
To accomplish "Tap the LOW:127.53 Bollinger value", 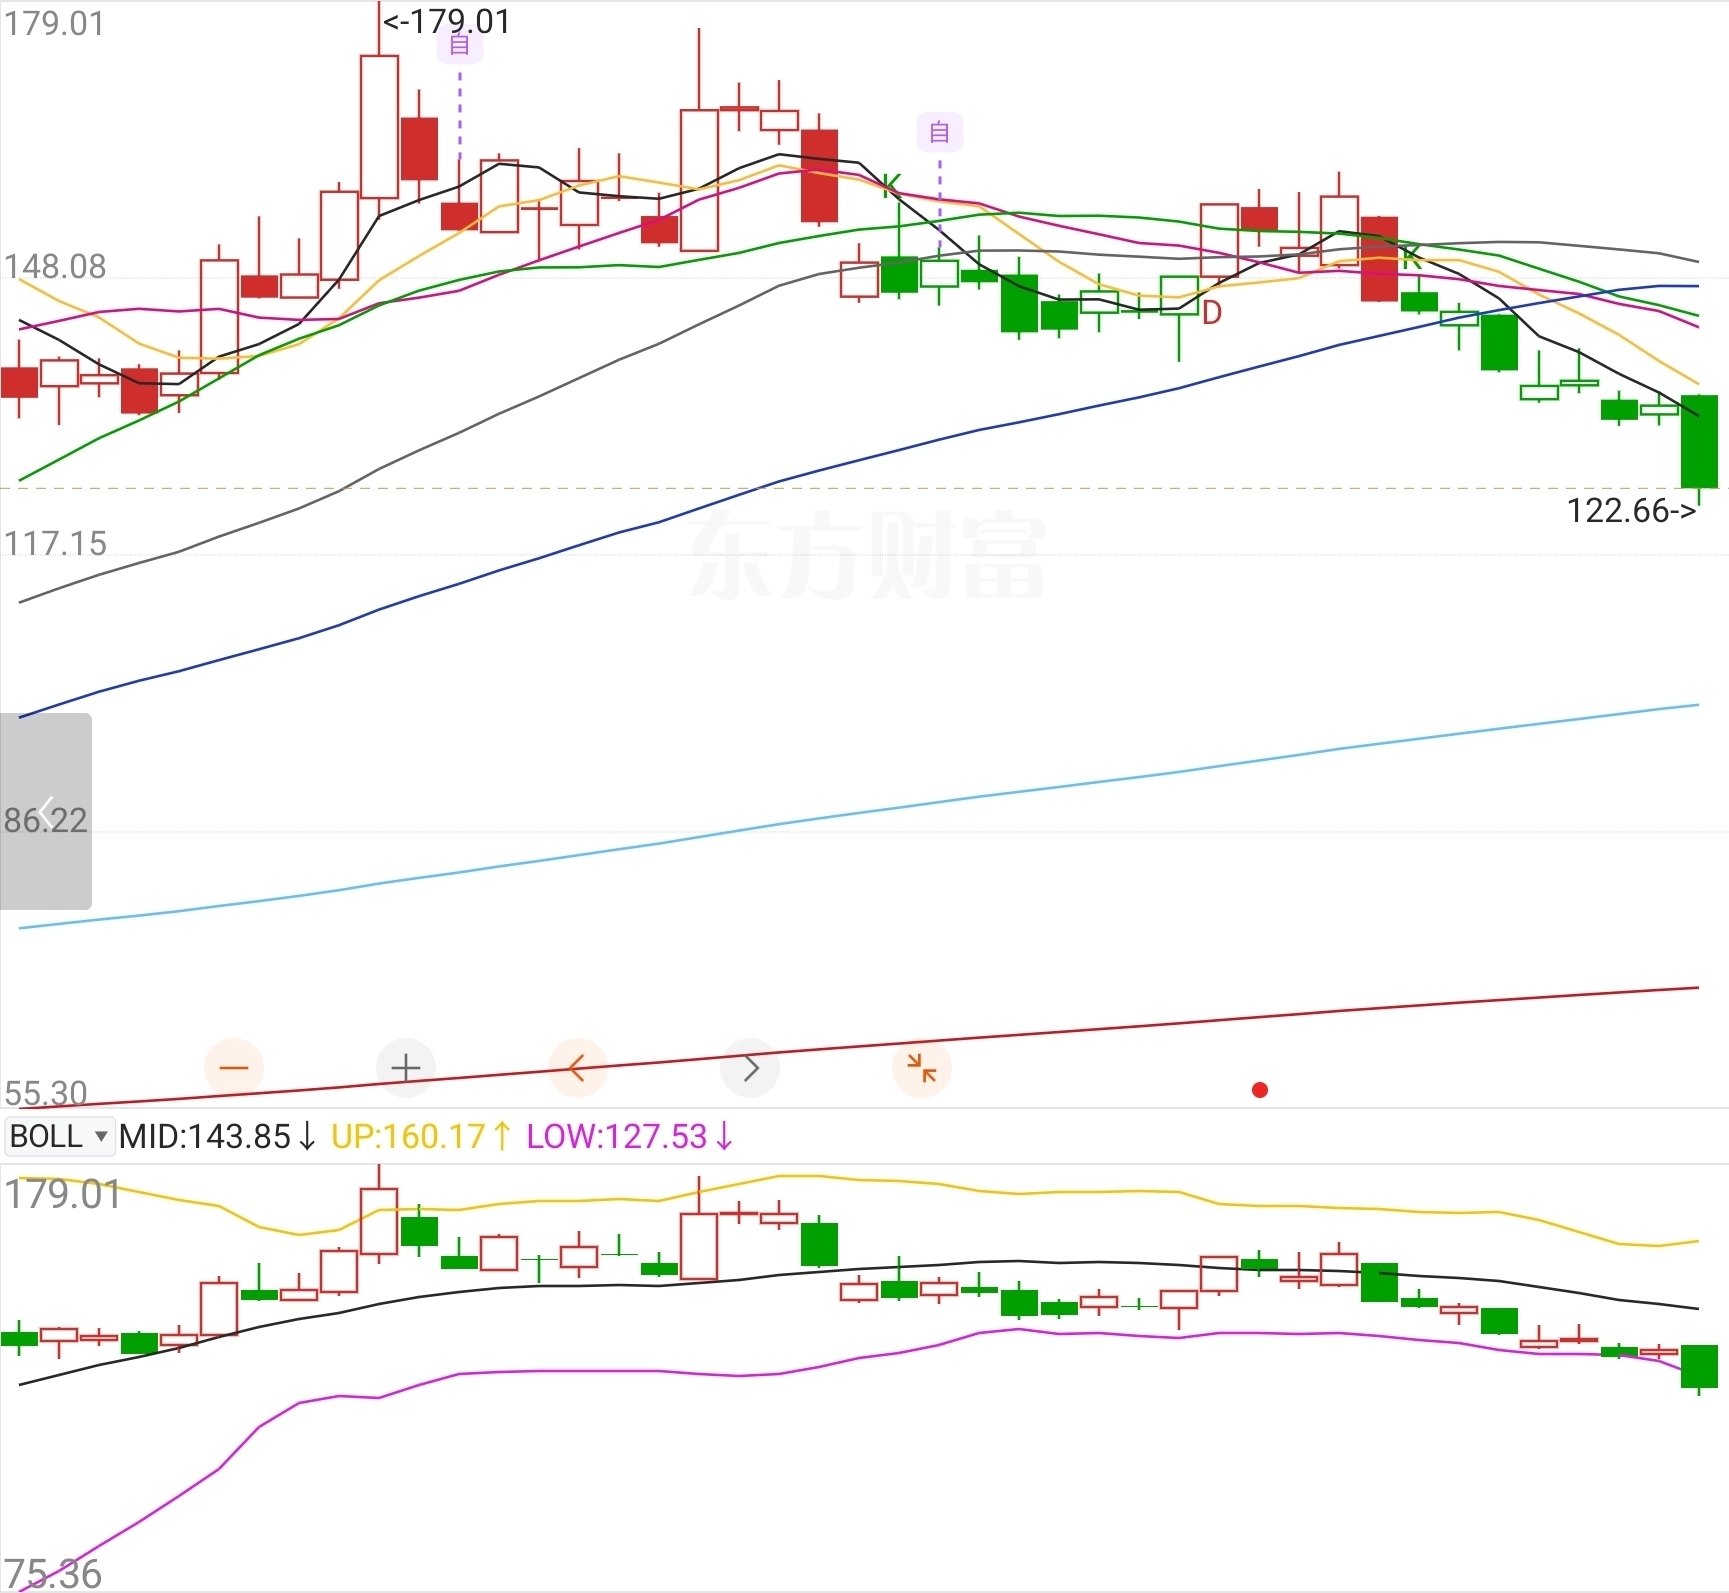I will pyautogui.click(x=629, y=1136).
